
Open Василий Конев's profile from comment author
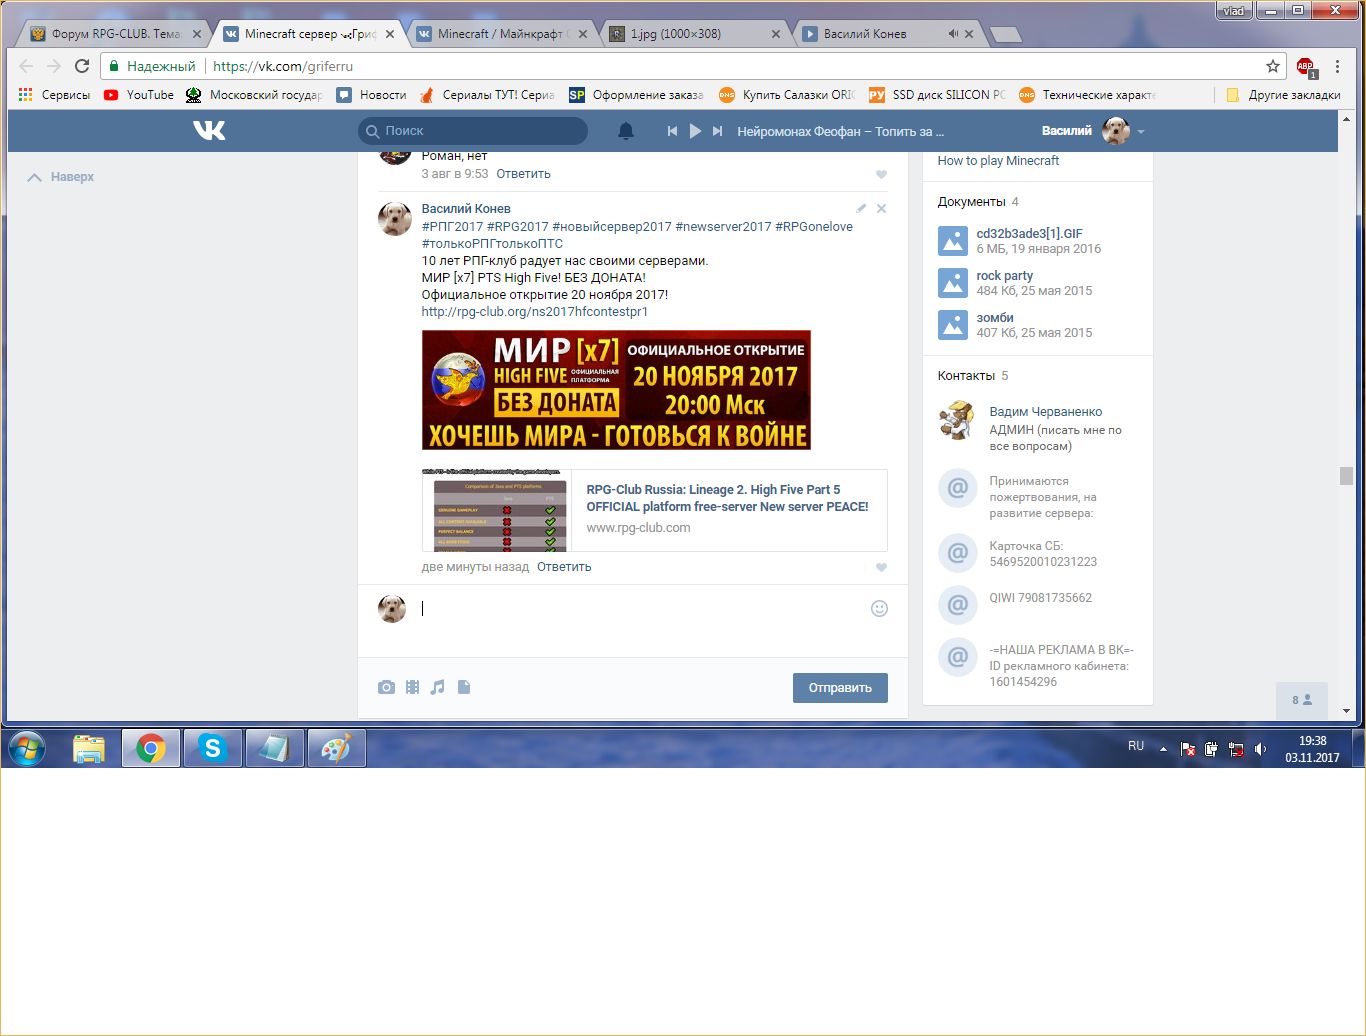[x=466, y=209]
